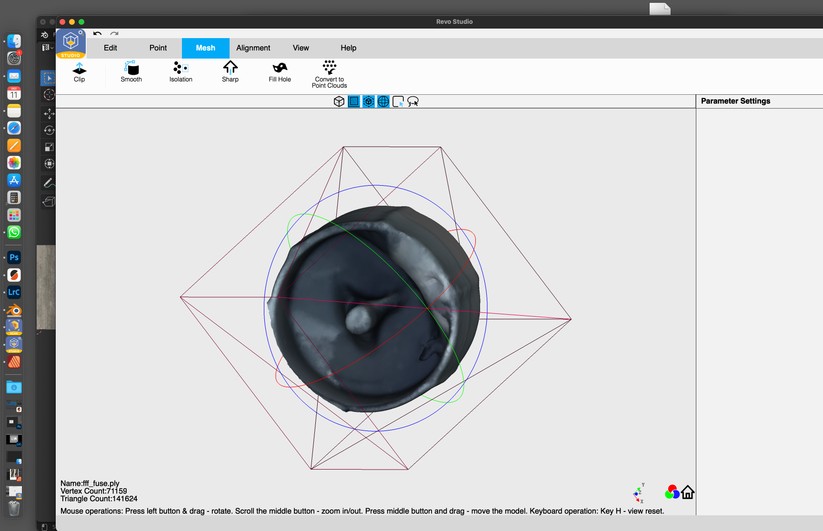The width and height of the screenshot is (823, 531).
Task: Open the Alignment tab
Action: (253, 48)
